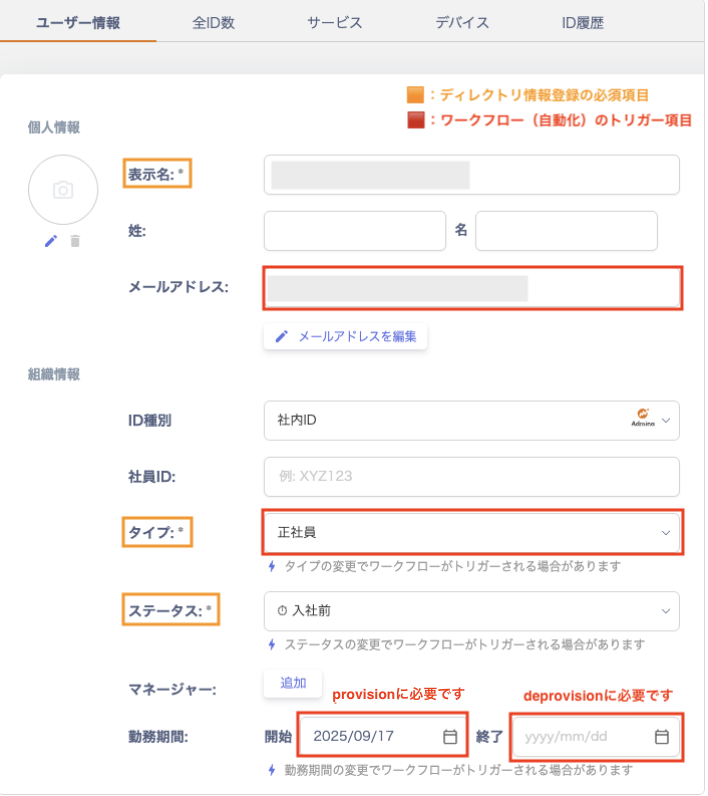Image resolution: width=708 pixels, height=796 pixels.
Task: Click the 姓 input field
Action: [354, 230]
